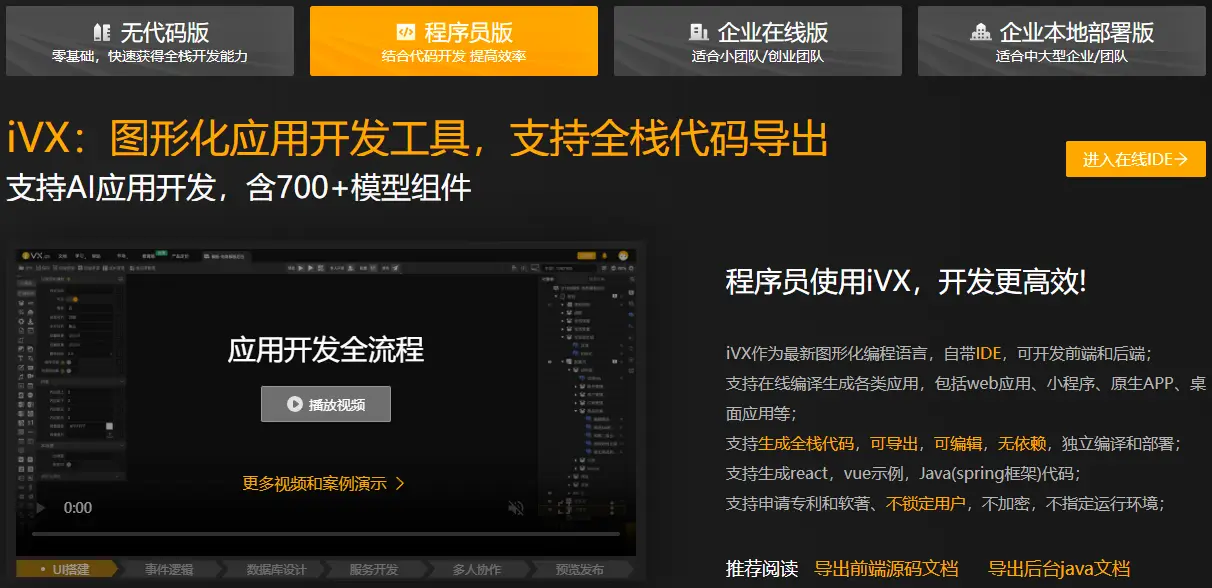Screen dimensions: 1212x588
Task: Open the 导出后台java文档 link
Action: [1059, 569]
